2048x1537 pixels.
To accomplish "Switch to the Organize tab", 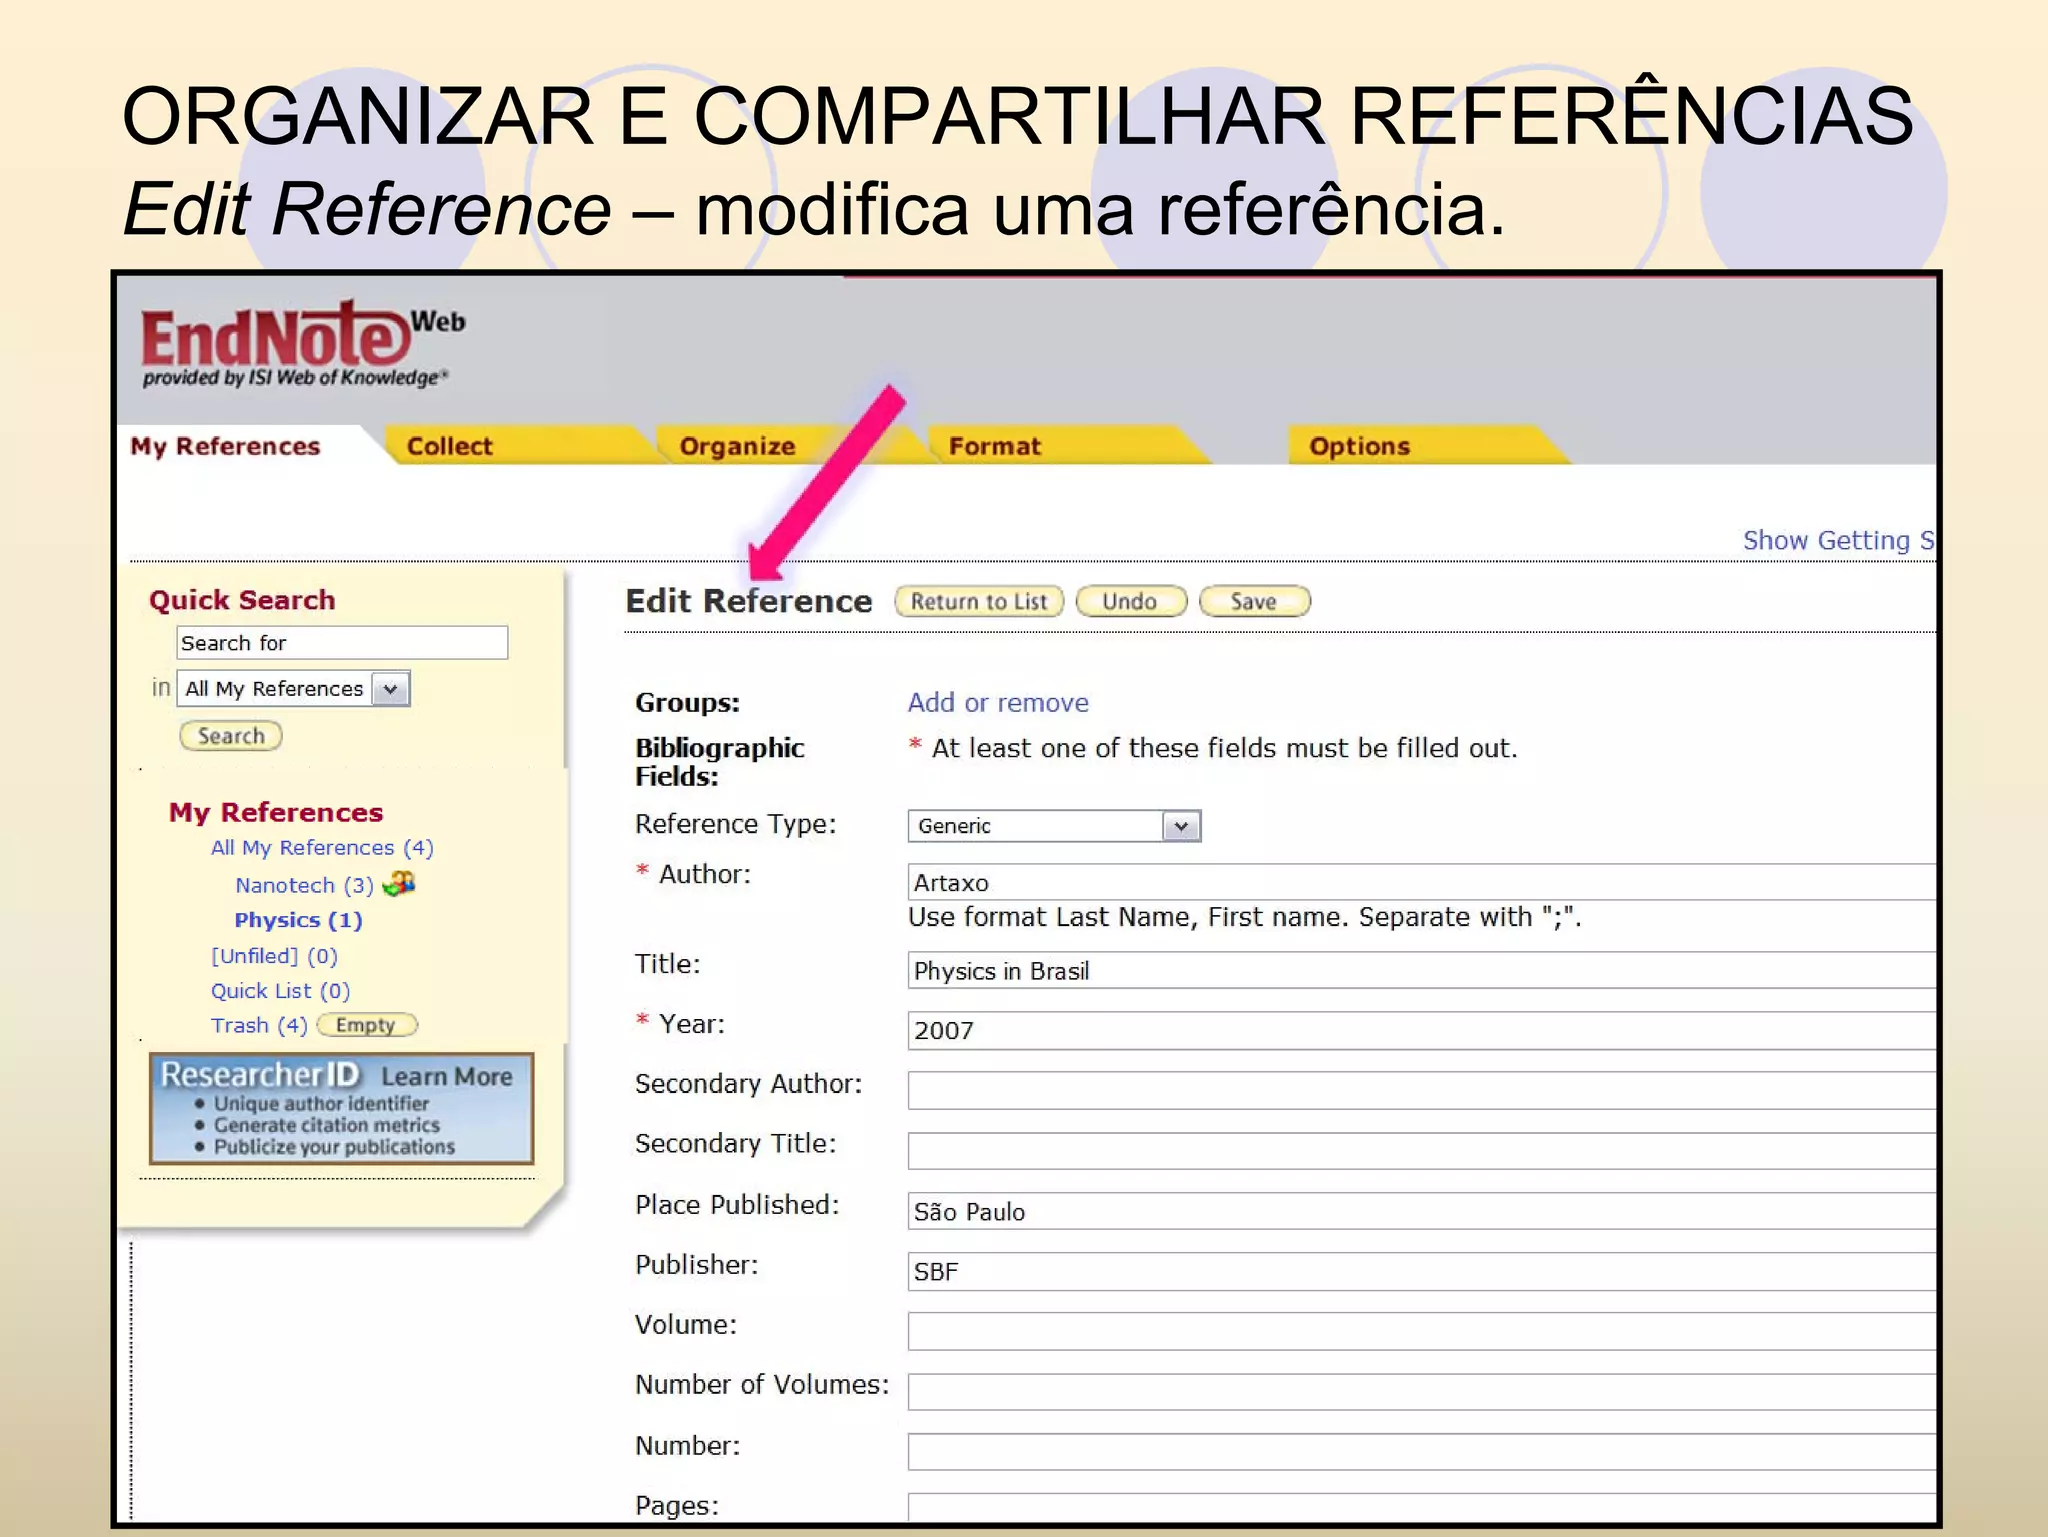I will click(x=738, y=446).
